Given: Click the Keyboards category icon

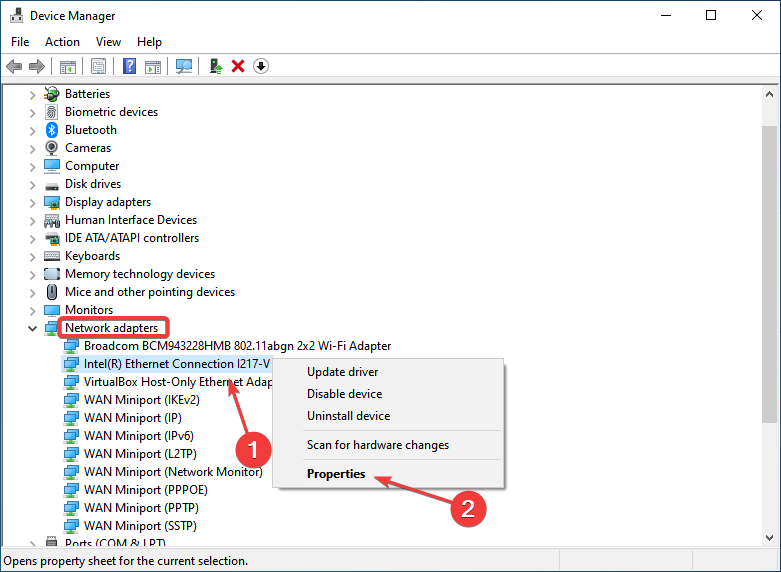Looking at the screenshot, I should 52,256.
